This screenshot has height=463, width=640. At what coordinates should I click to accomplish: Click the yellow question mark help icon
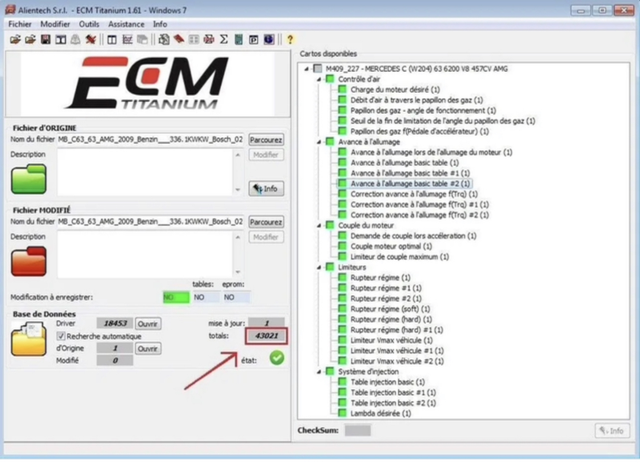[x=290, y=39]
